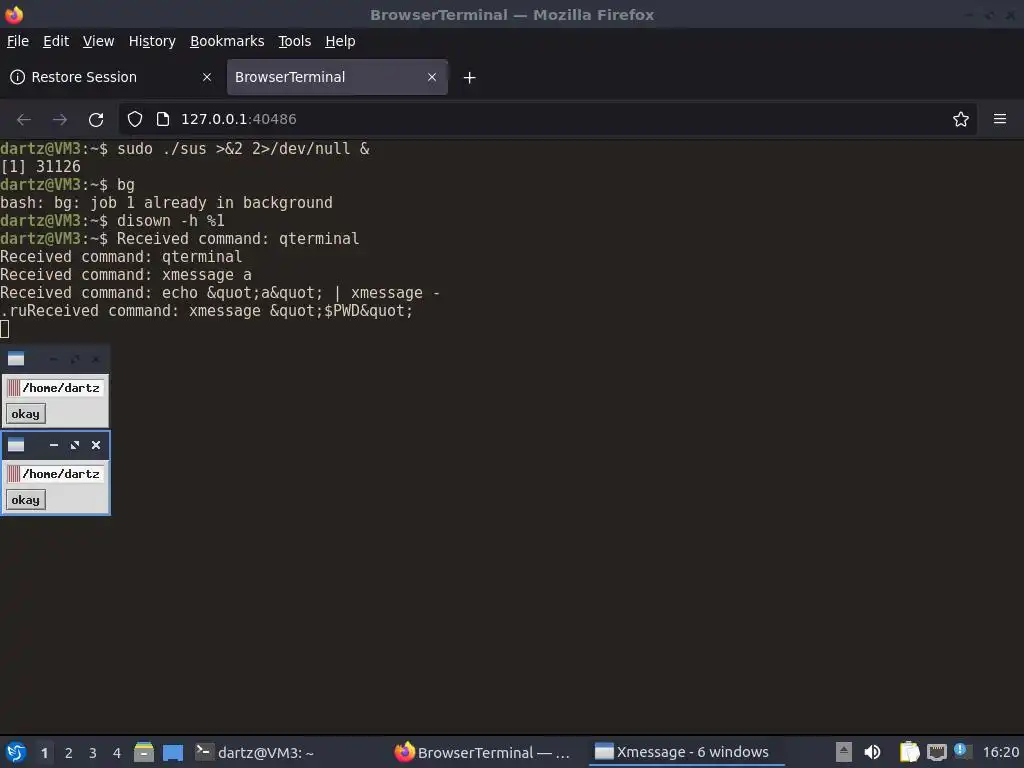Switch to the Restore Session tab
The height and width of the screenshot is (768, 1024).
111,77
